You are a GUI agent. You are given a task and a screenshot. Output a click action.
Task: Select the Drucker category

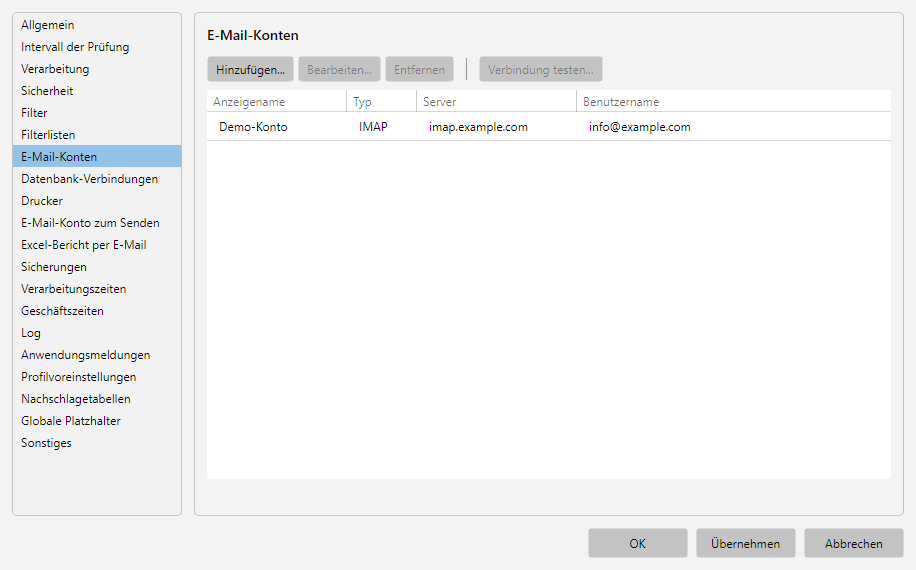(97, 201)
